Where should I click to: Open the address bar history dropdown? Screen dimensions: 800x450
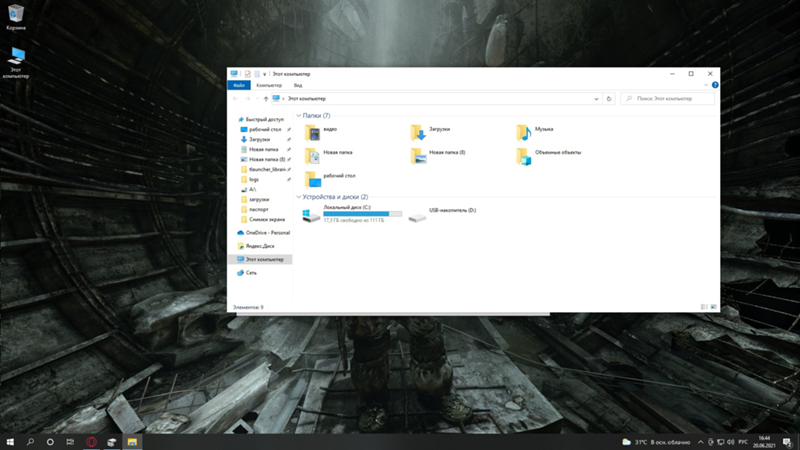596,98
